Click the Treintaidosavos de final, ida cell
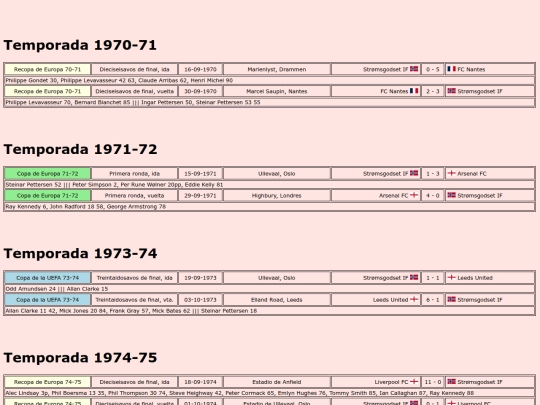This screenshot has height=405, width=540. coord(135,278)
